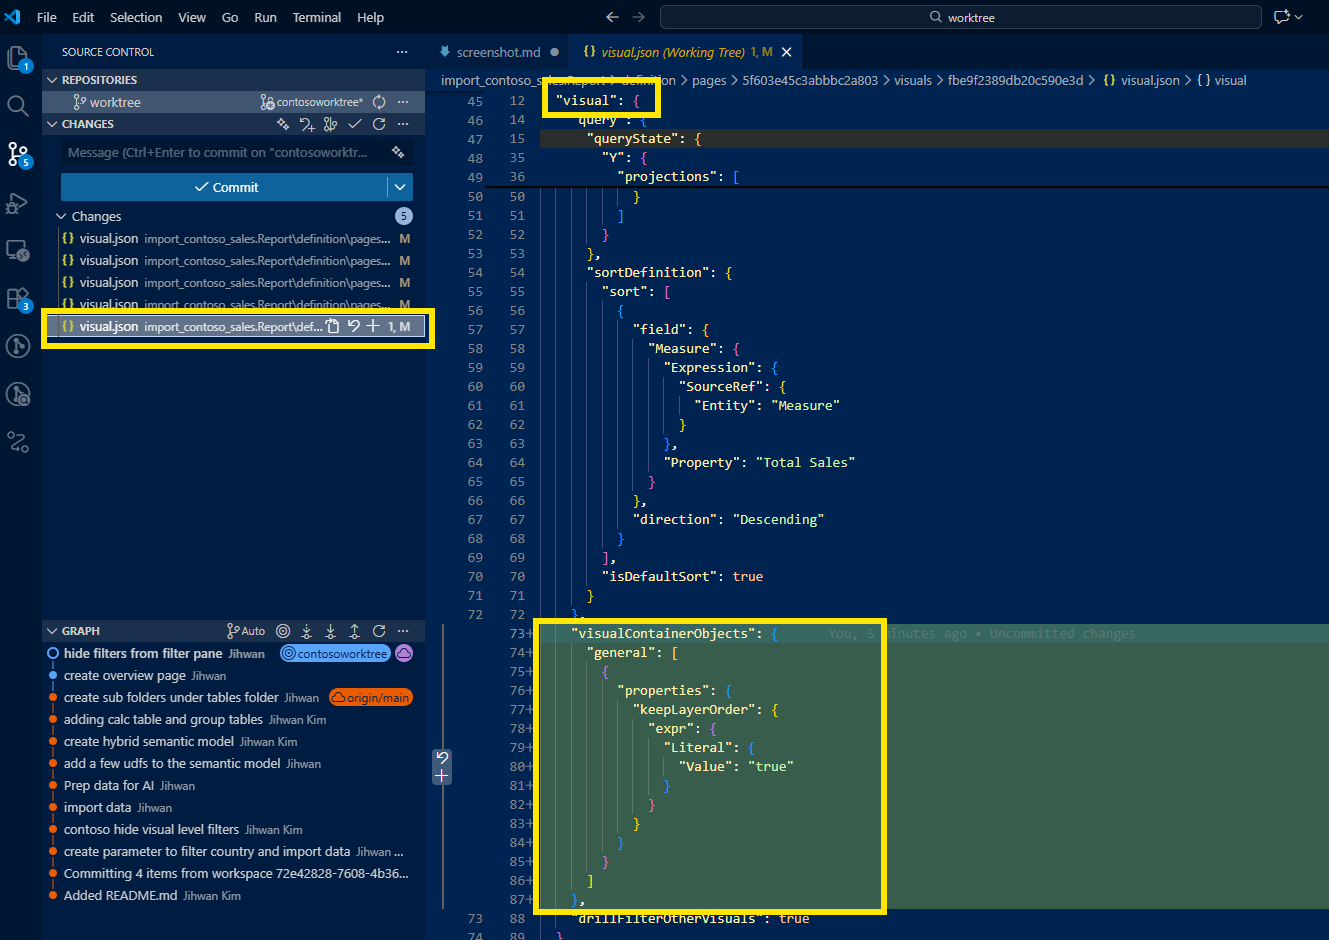Viewport: 1329px width, 940px height.
Task: Open the Copilot chat icon in title bar
Action: tap(1282, 17)
